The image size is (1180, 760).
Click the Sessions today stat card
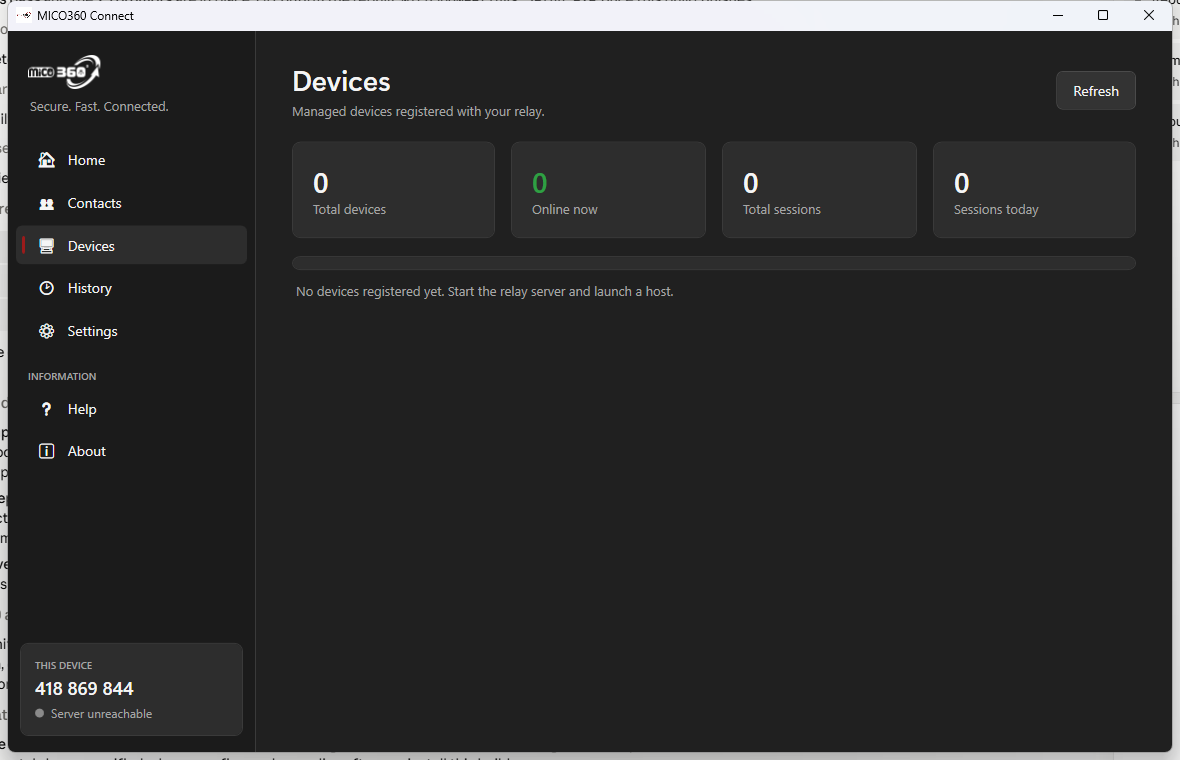pyautogui.click(x=1034, y=190)
